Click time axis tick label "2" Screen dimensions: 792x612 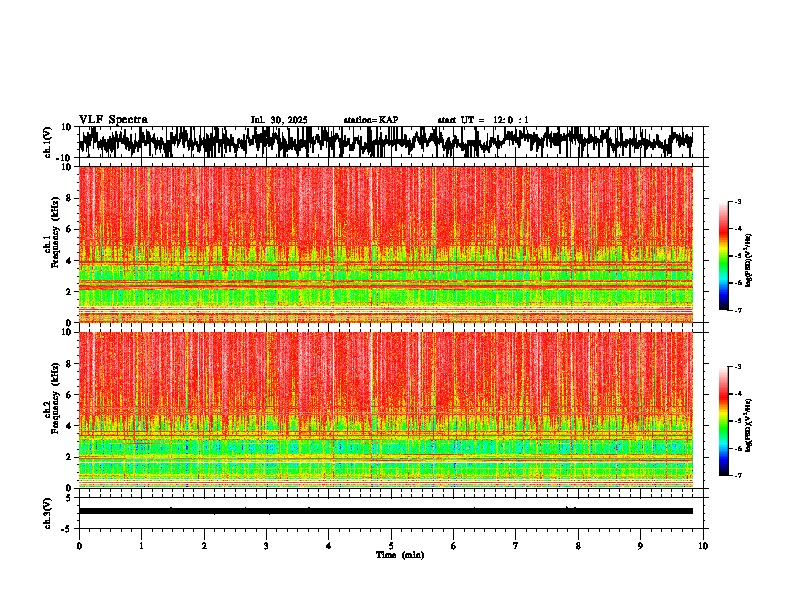204,546
